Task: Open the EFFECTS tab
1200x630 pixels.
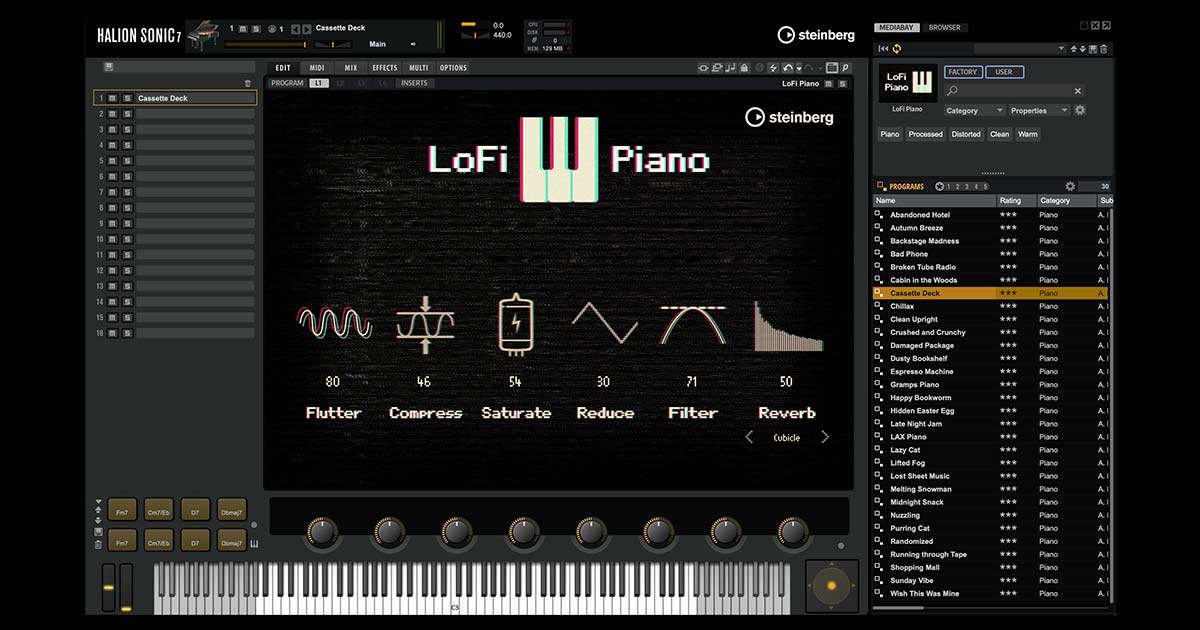Action: pos(385,68)
